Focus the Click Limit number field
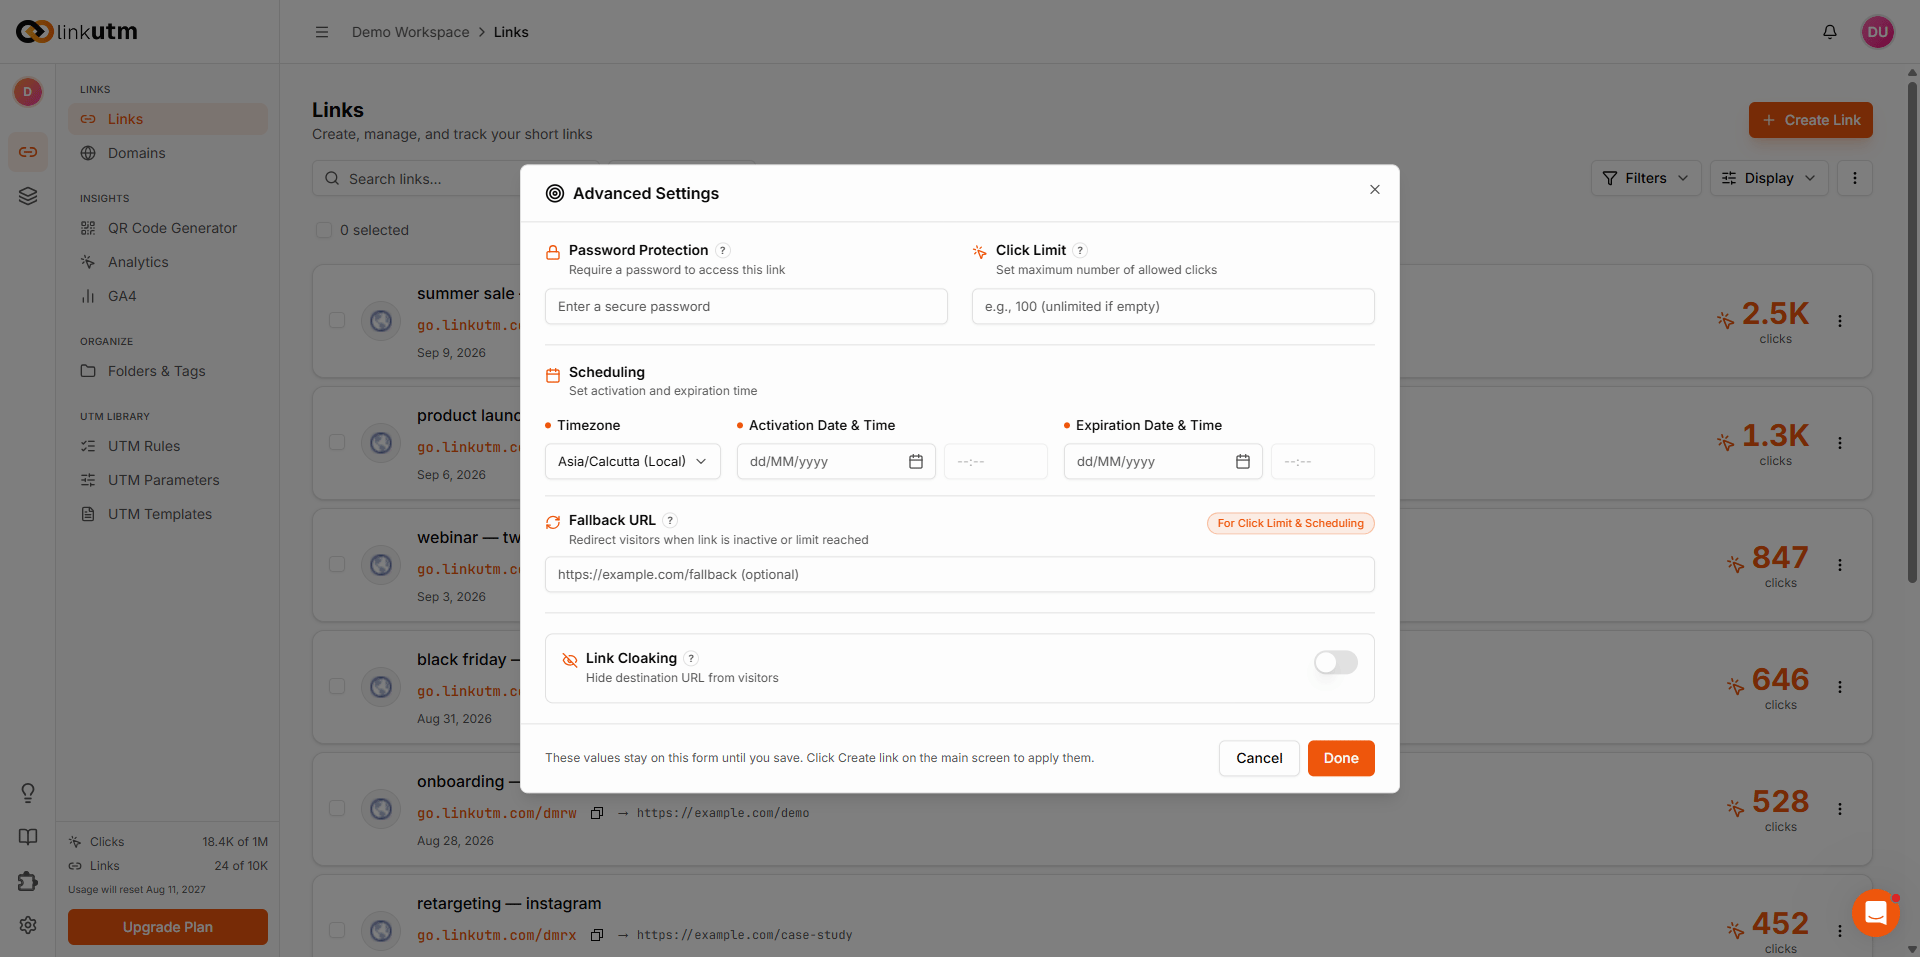1920x957 pixels. coord(1173,307)
